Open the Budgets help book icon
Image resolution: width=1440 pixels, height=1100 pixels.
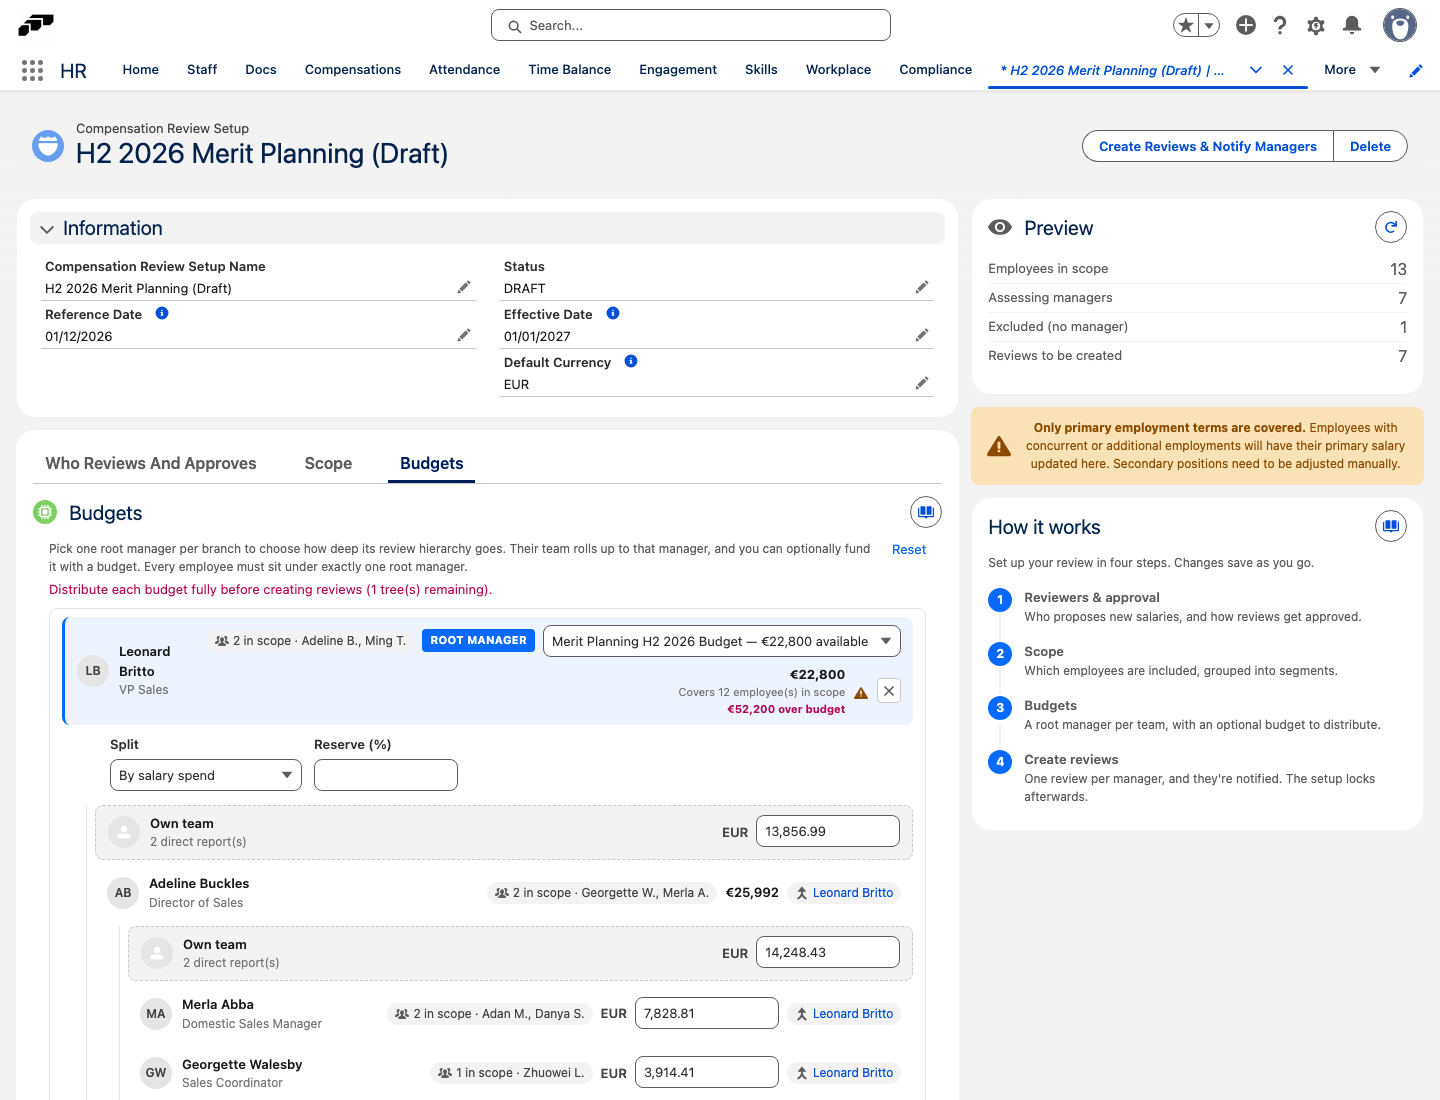click(926, 512)
